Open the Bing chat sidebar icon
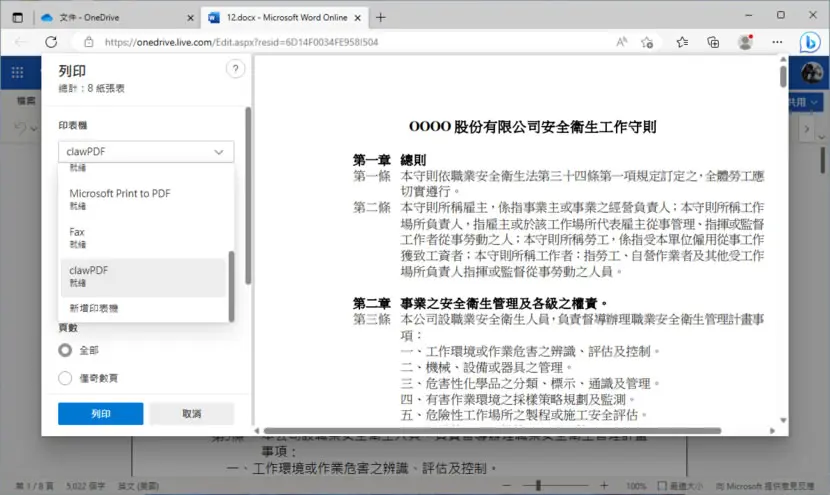The width and height of the screenshot is (830, 495). (810, 42)
